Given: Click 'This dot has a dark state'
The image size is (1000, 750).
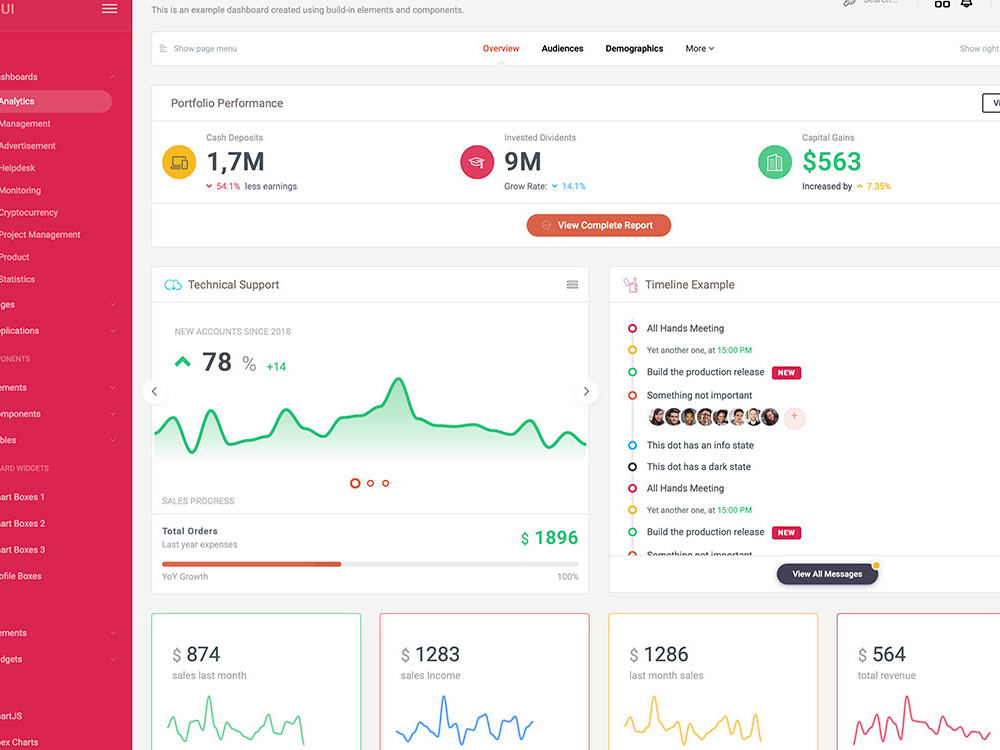Looking at the screenshot, I should coord(698,467).
